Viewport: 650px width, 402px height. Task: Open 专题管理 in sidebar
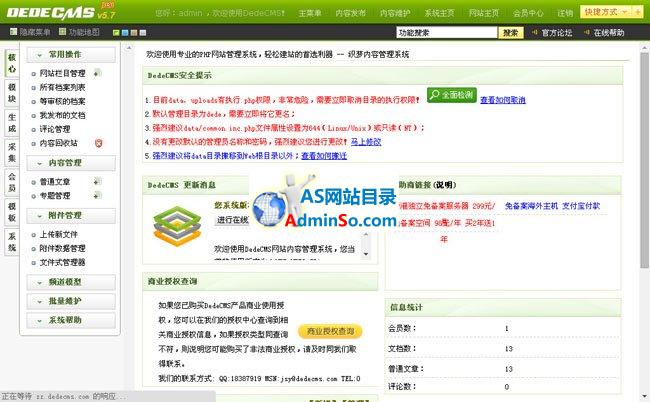coord(55,196)
